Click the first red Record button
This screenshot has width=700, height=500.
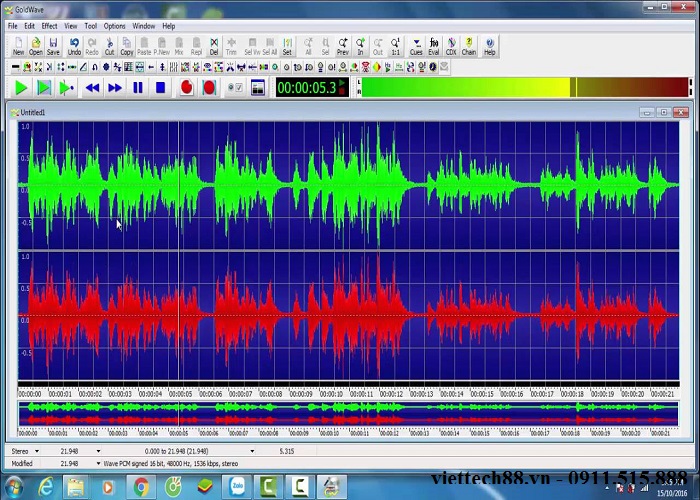point(187,88)
